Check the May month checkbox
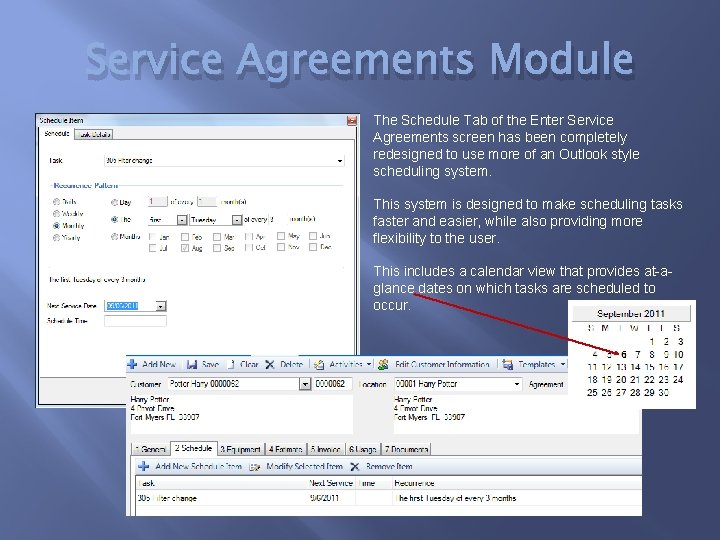Screen dimensions: 720x540 coord(281,236)
